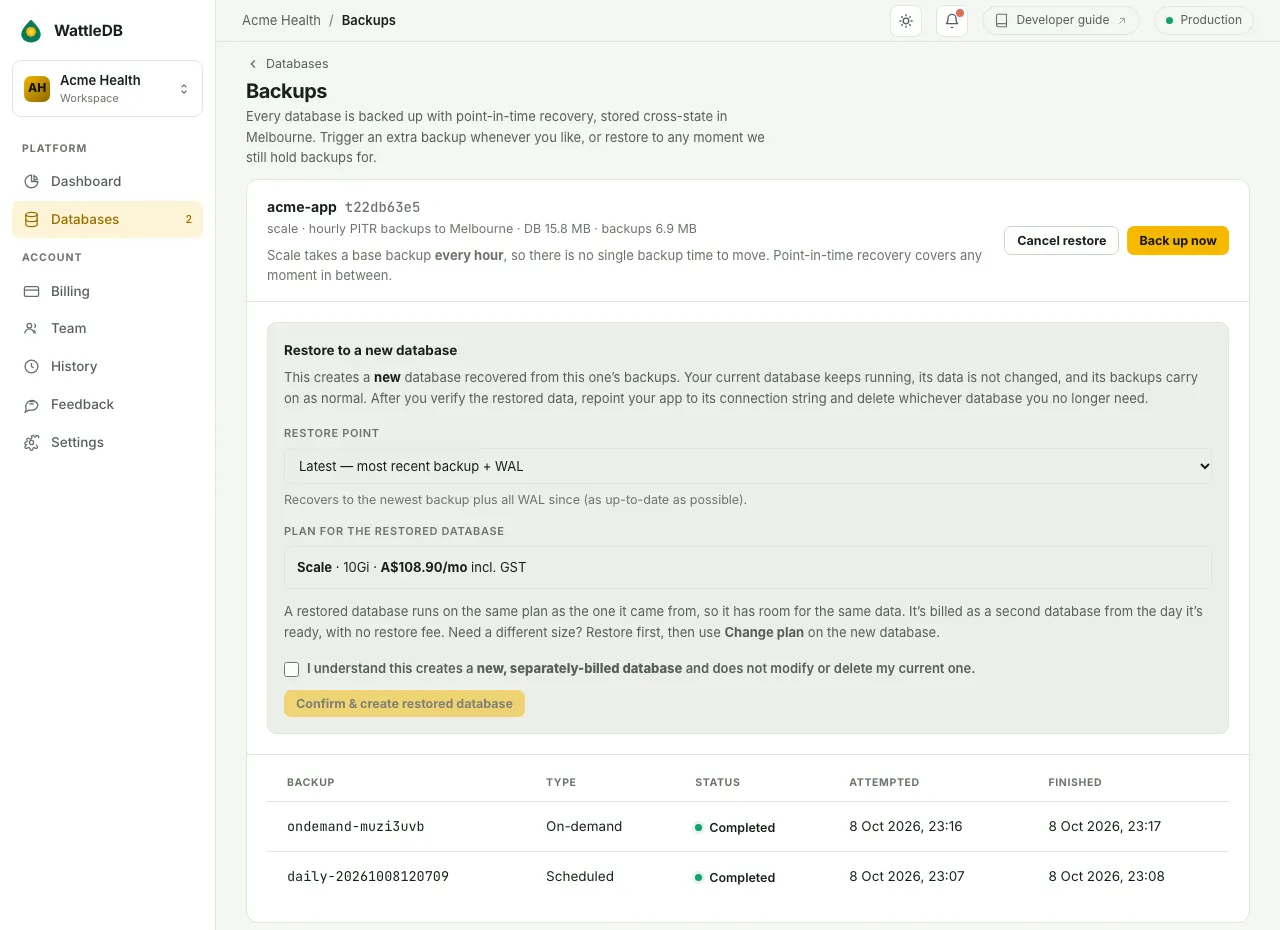Click the Scheduled type cell
The width and height of the screenshot is (1280, 930).
(580, 877)
